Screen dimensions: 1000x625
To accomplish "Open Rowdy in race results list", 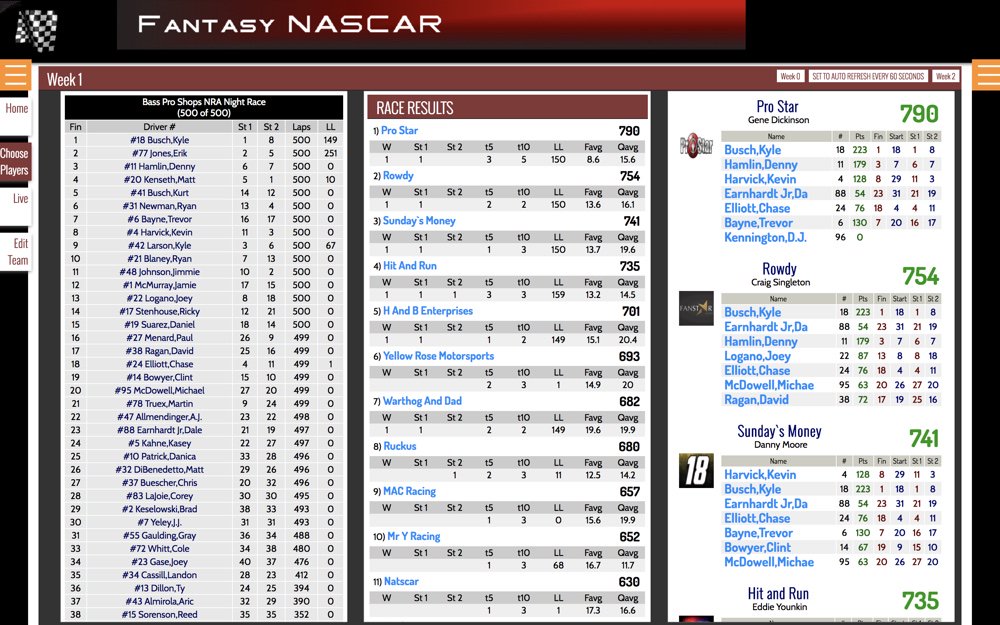I will tap(398, 176).
